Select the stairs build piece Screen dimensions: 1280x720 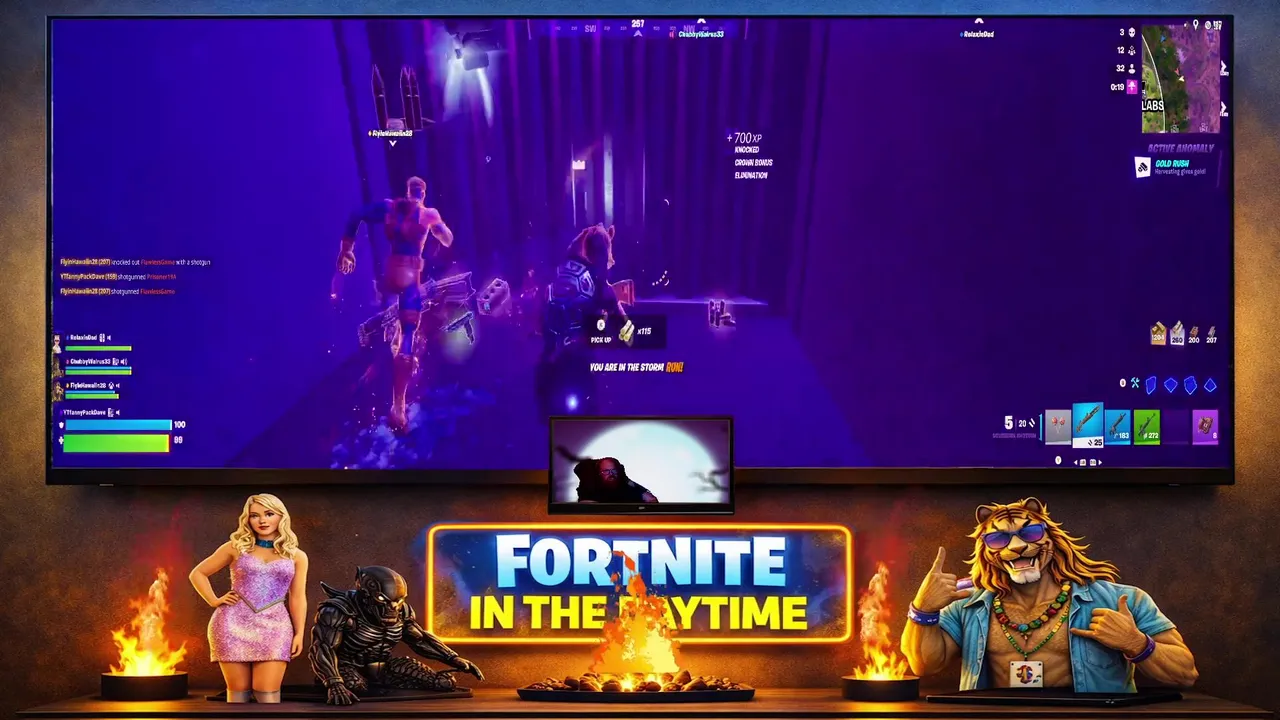(x=1190, y=385)
